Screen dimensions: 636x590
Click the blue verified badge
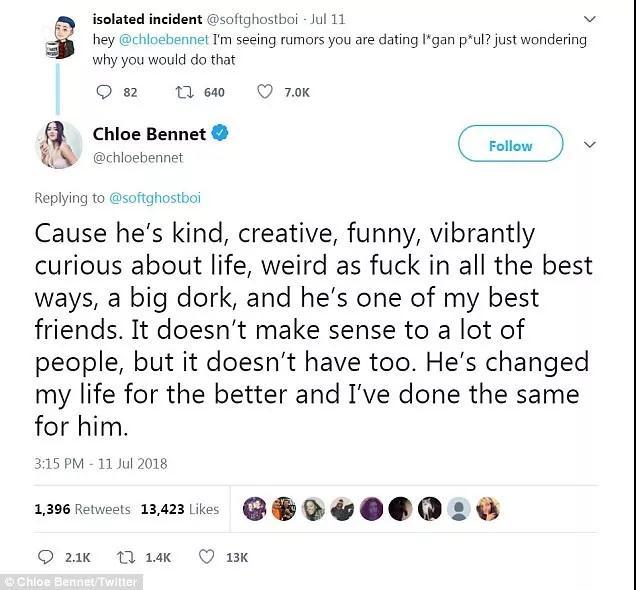(x=218, y=134)
